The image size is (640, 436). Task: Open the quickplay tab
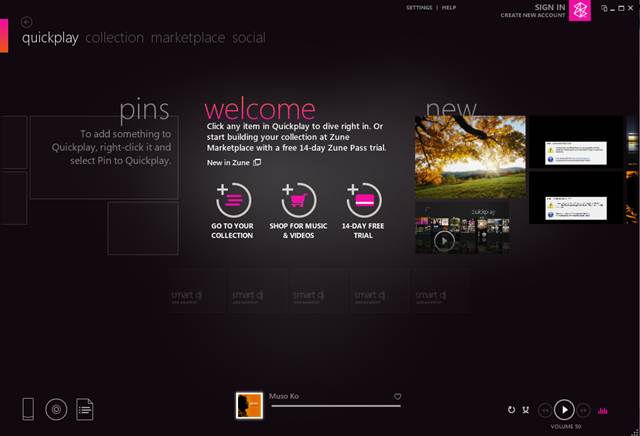(50, 38)
